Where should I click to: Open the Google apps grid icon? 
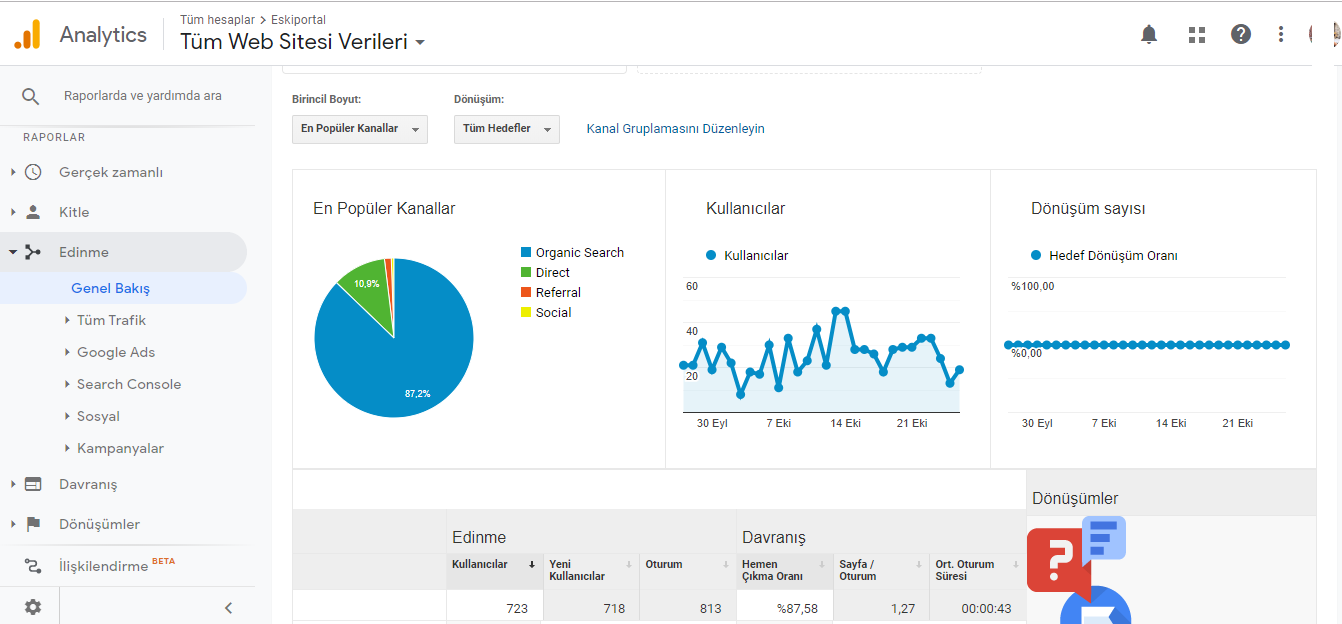[1197, 35]
